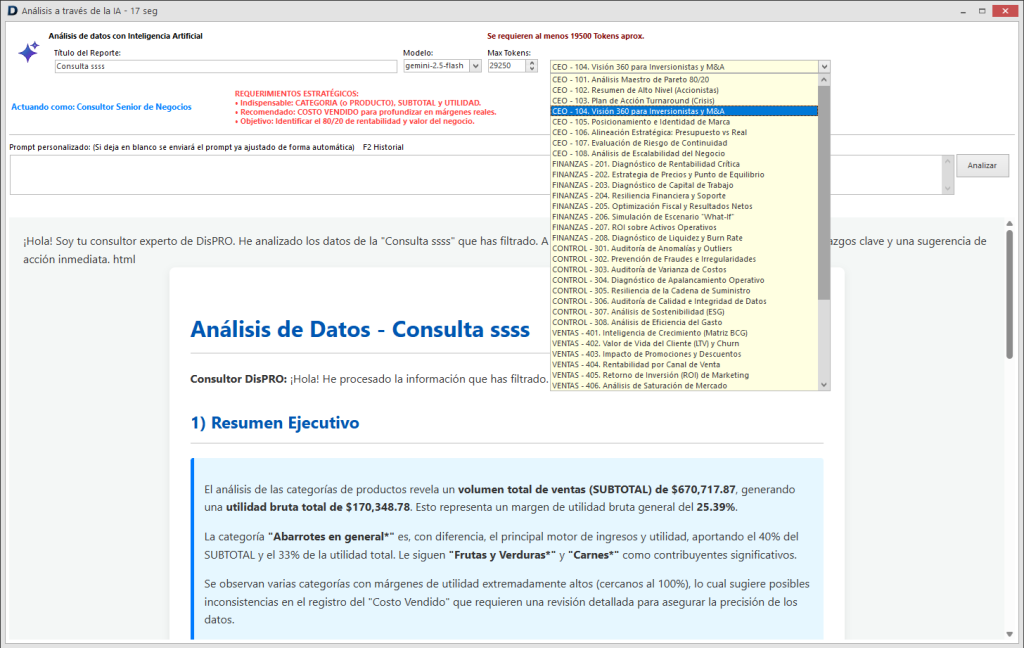Increase Max Tokens with up spinner arrow
Screen dimensions: 1024x648
530,62
